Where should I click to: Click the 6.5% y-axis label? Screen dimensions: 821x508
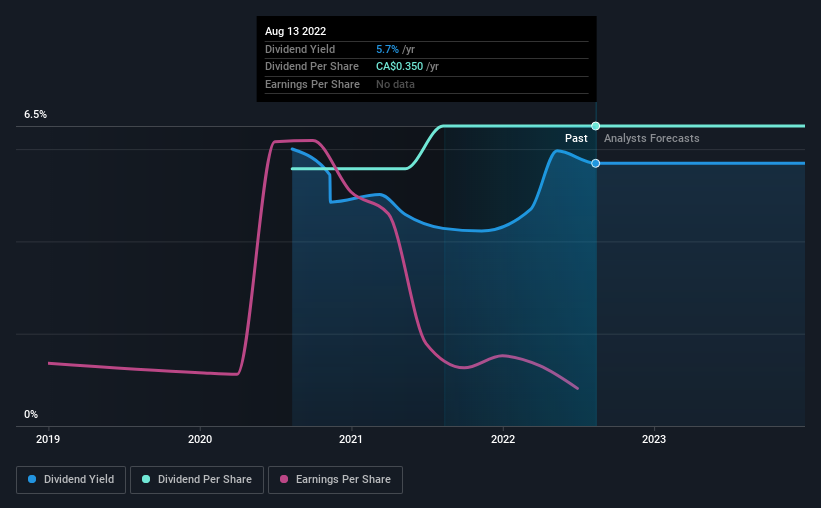pos(35,114)
